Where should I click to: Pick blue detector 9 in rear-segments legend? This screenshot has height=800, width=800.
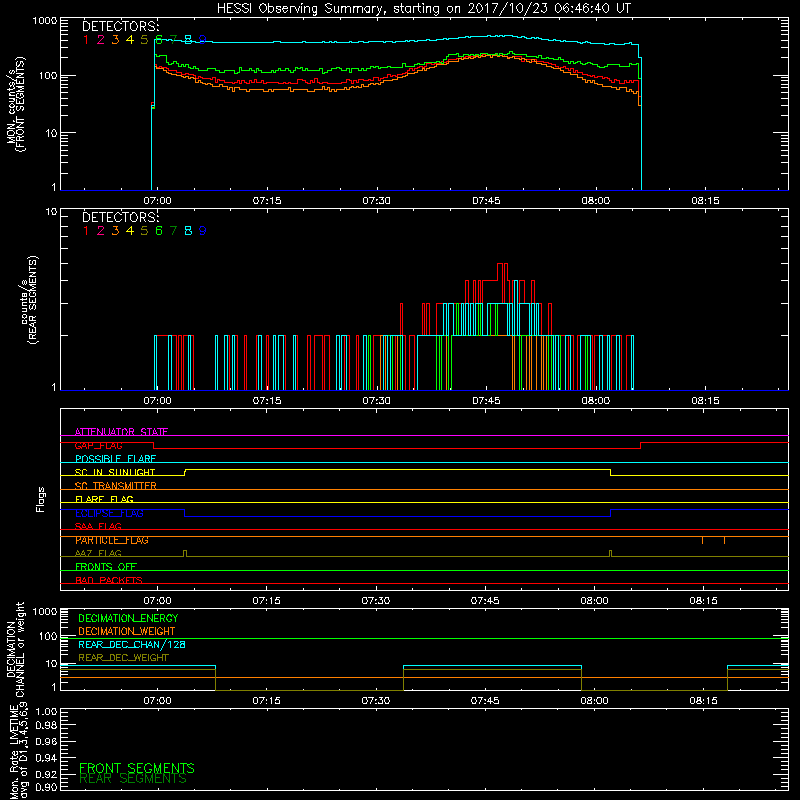(x=203, y=231)
